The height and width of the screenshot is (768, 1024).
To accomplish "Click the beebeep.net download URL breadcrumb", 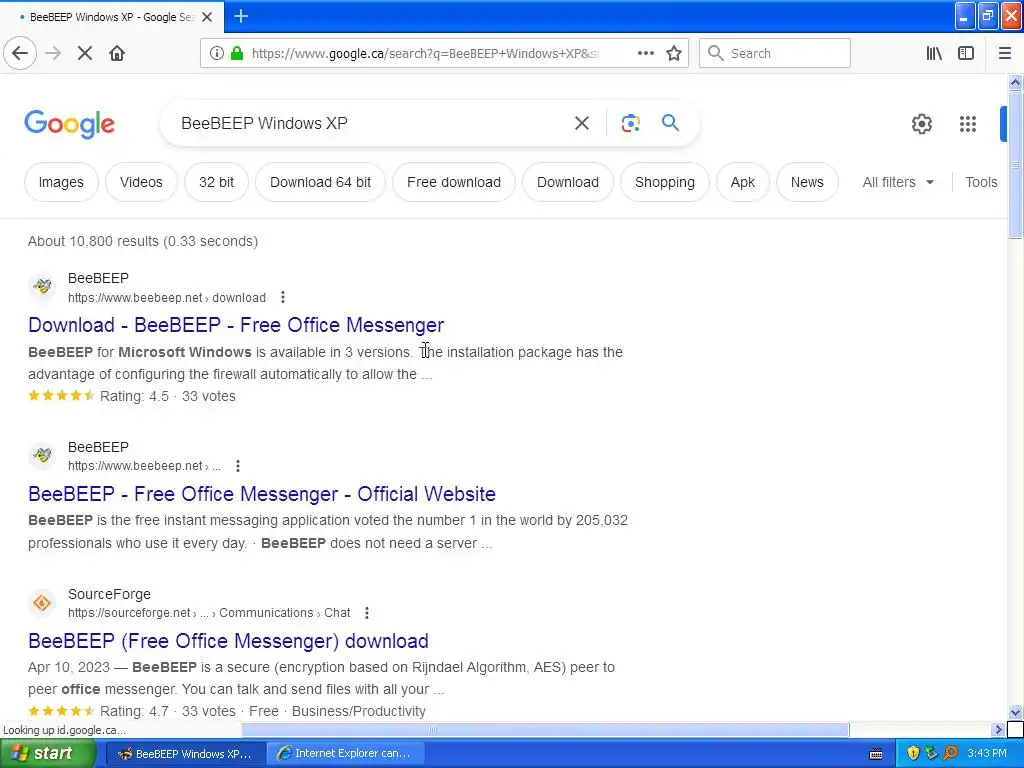I will (x=167, y=298).
